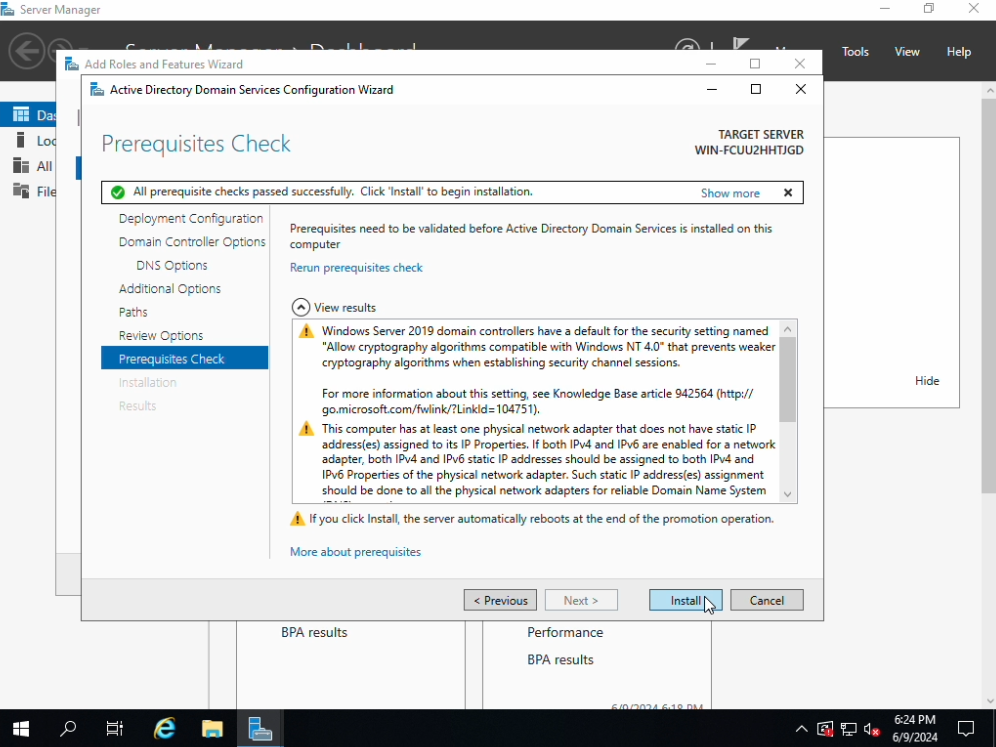Open Performance in right tile
The image size is (996, 747).
[x=565, y=633]
